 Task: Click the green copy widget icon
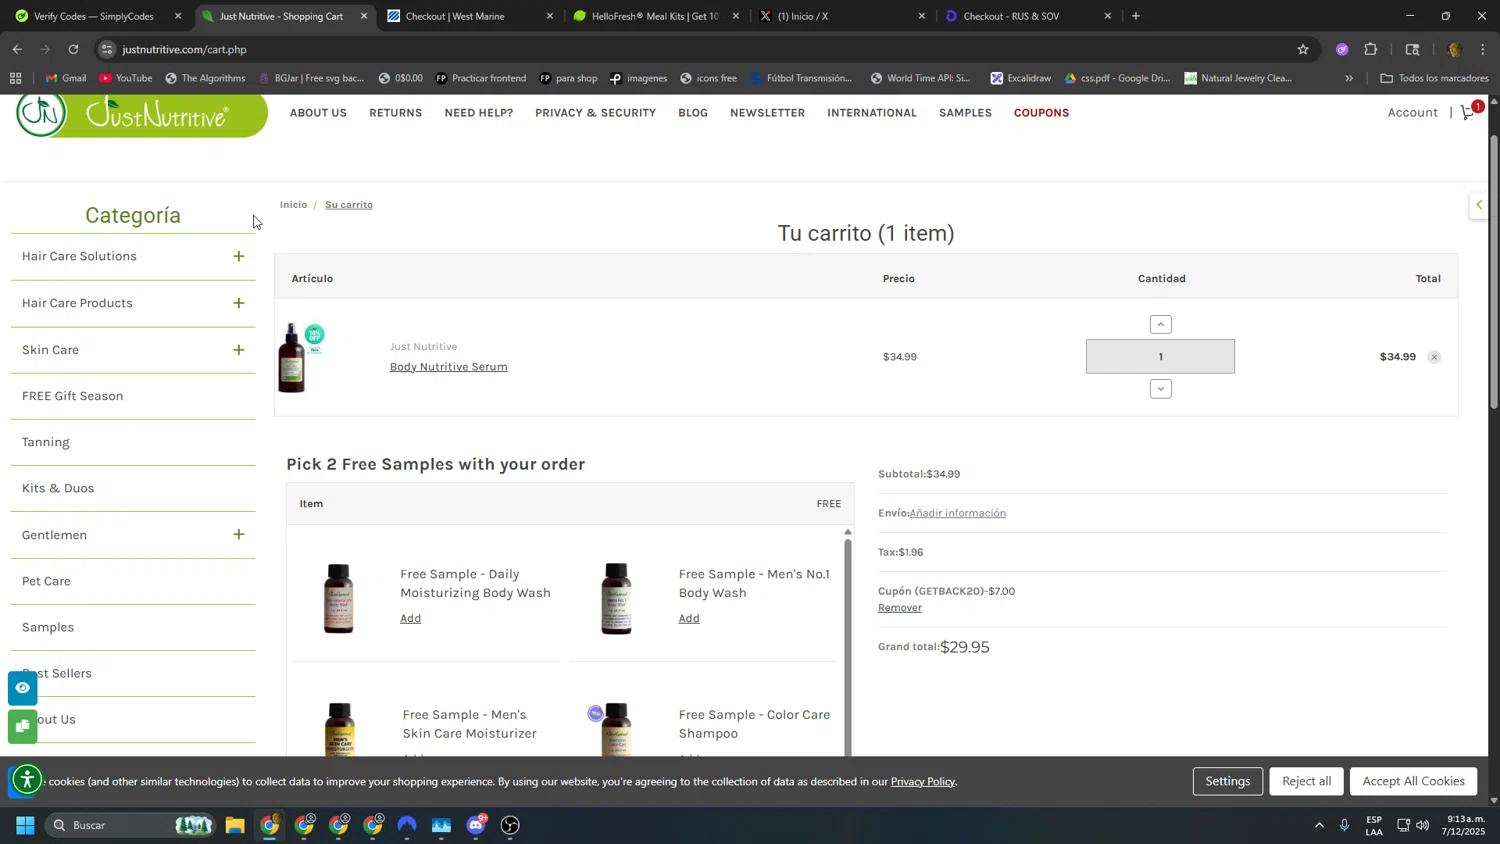coord(22,726)
